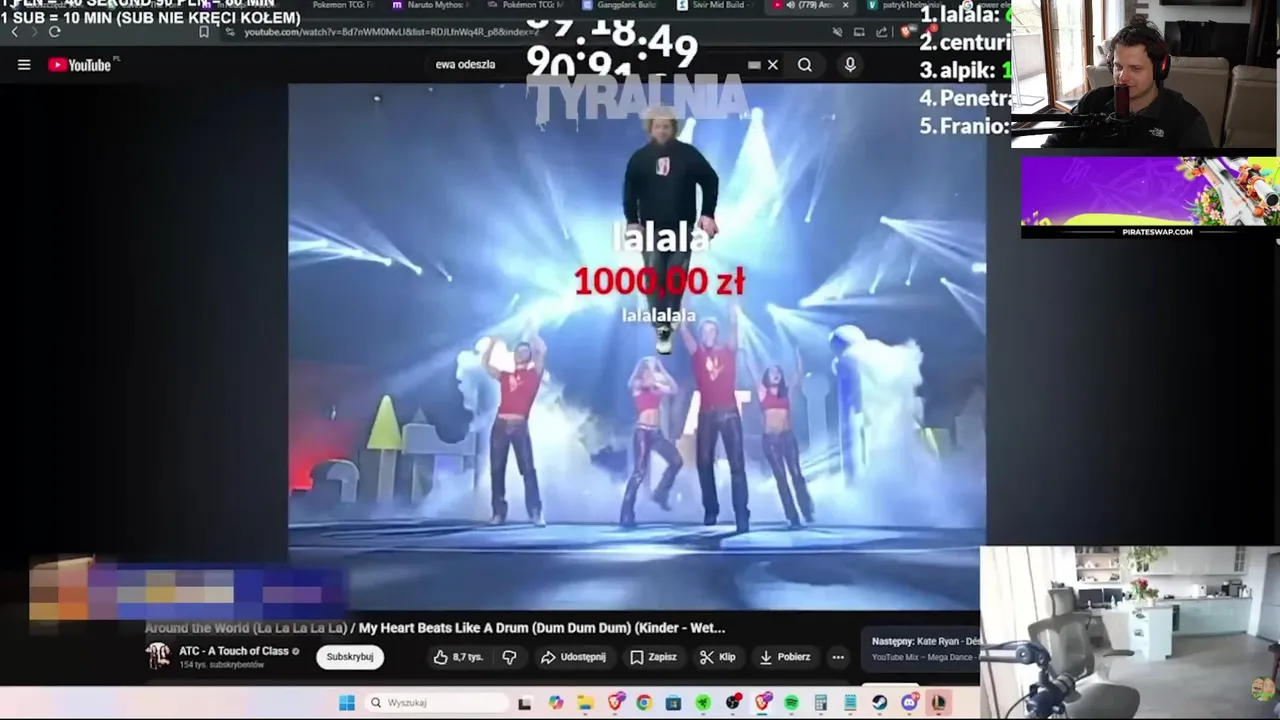Image resolution: width=1280 pixels, height=720 pixels.
Task: Open Microsoft Store from the taskbar
Action: (x=673, y=703)
